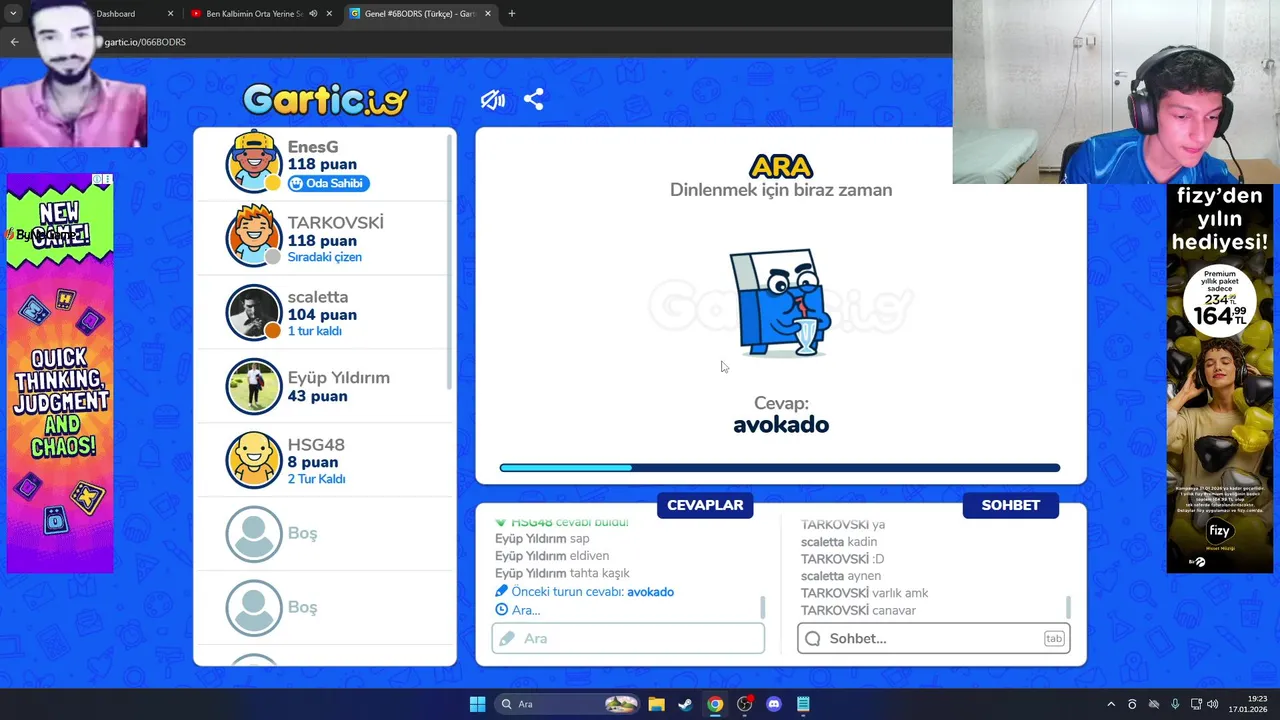1280x720 pixels.
Task: Select TARKOVSKİ player avatar
Action: (254, 237)
